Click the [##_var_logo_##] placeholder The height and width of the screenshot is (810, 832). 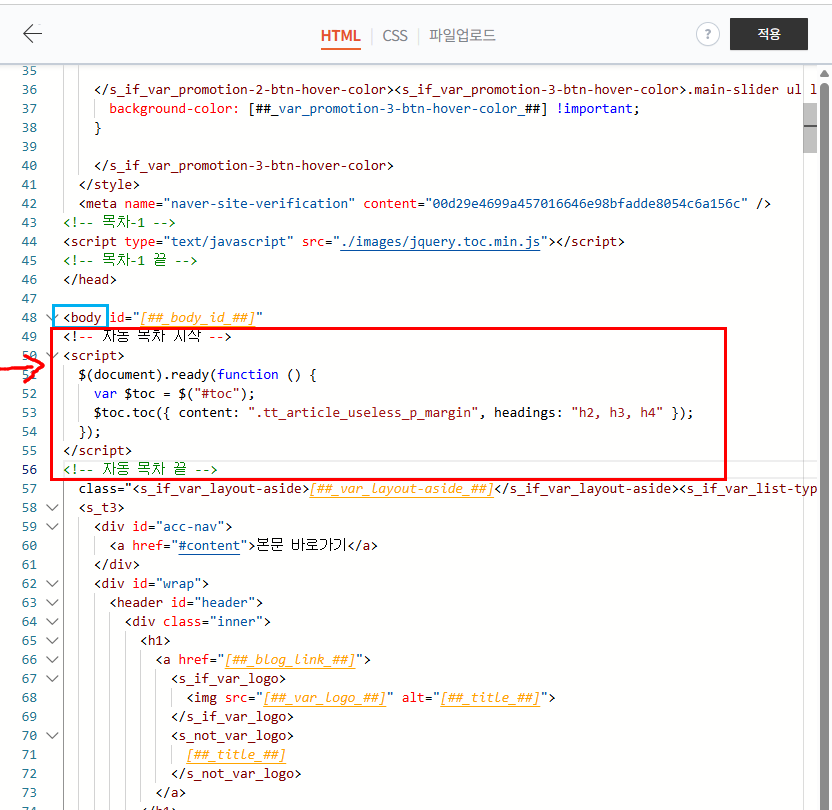(324, 698)
